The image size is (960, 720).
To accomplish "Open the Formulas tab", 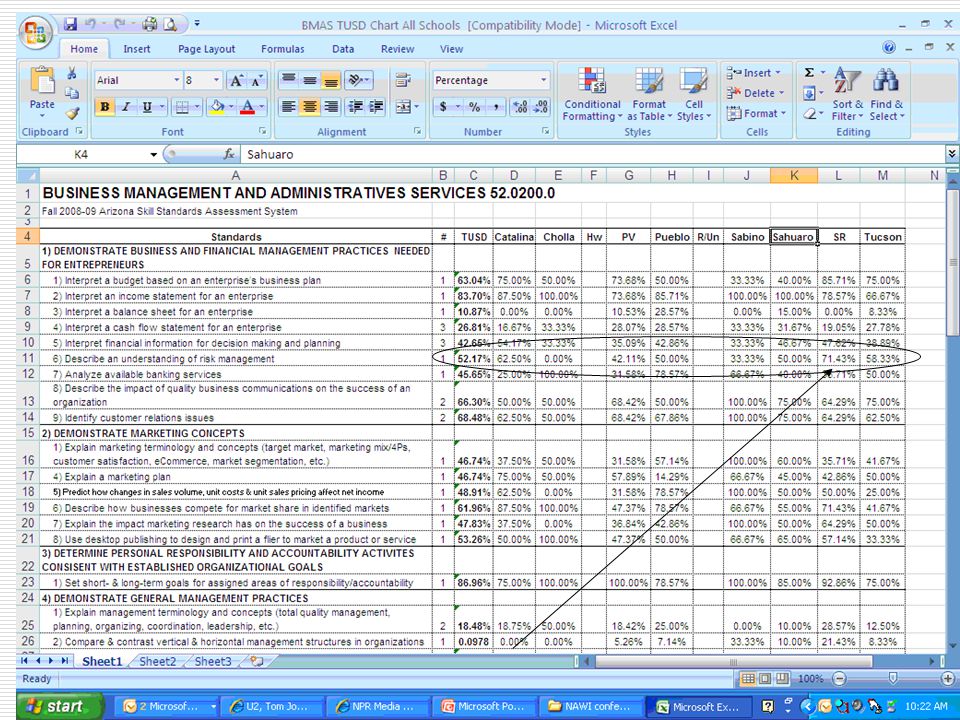I will (x=282, y=49).
